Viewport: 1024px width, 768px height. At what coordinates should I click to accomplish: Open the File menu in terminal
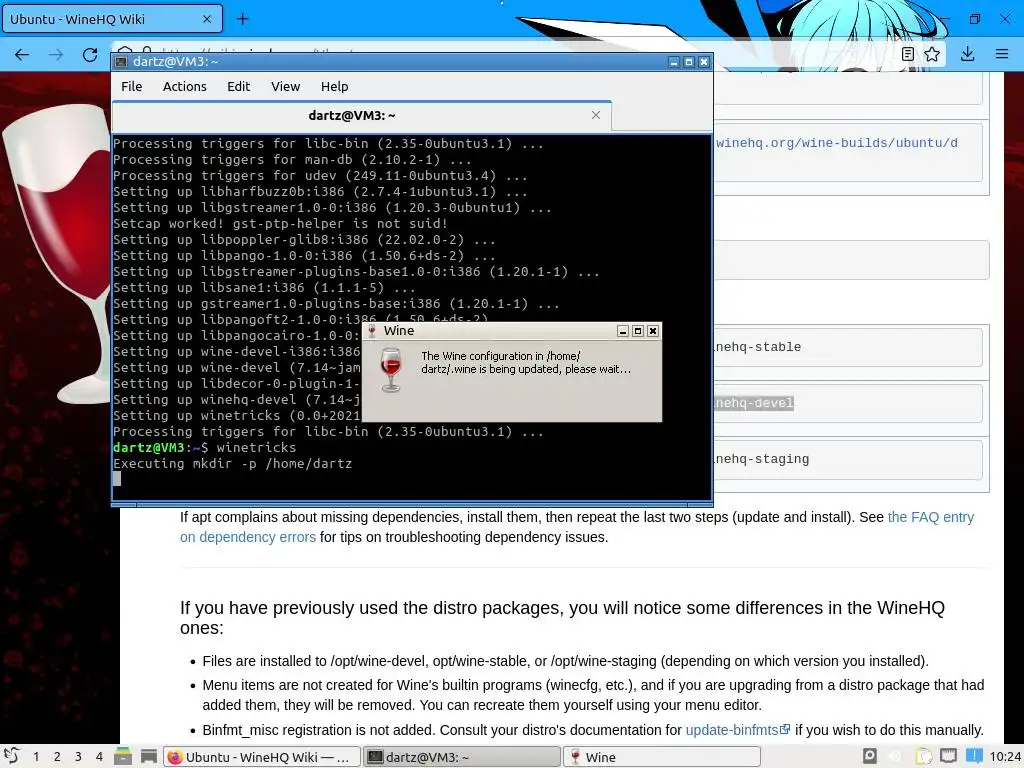click(131, 86)
